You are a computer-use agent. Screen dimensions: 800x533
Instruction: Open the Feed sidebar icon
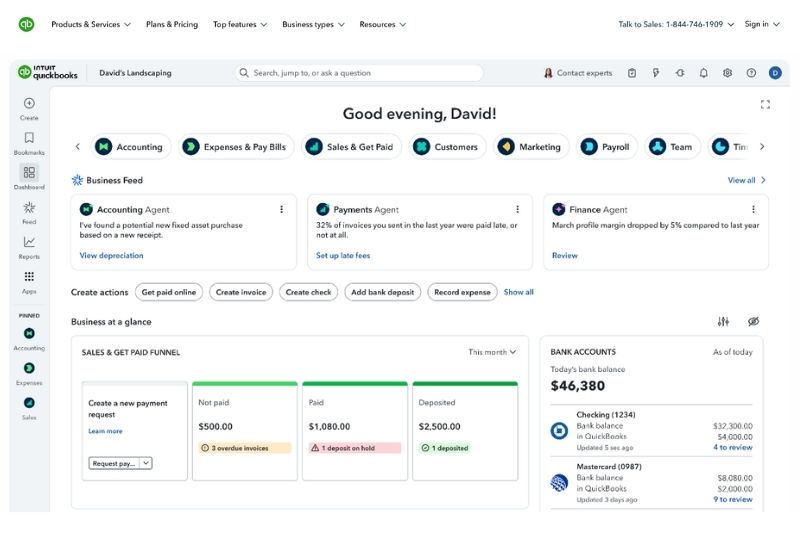point(29,208)
